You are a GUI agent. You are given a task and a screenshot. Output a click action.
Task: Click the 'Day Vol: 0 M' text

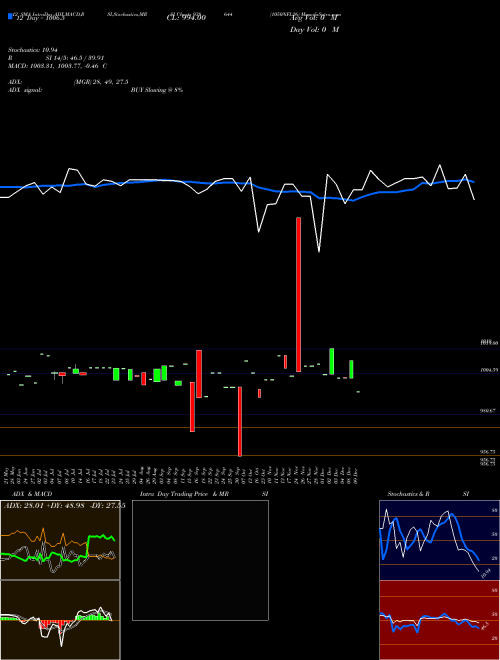pyautogui.click(x=314, y=30)
